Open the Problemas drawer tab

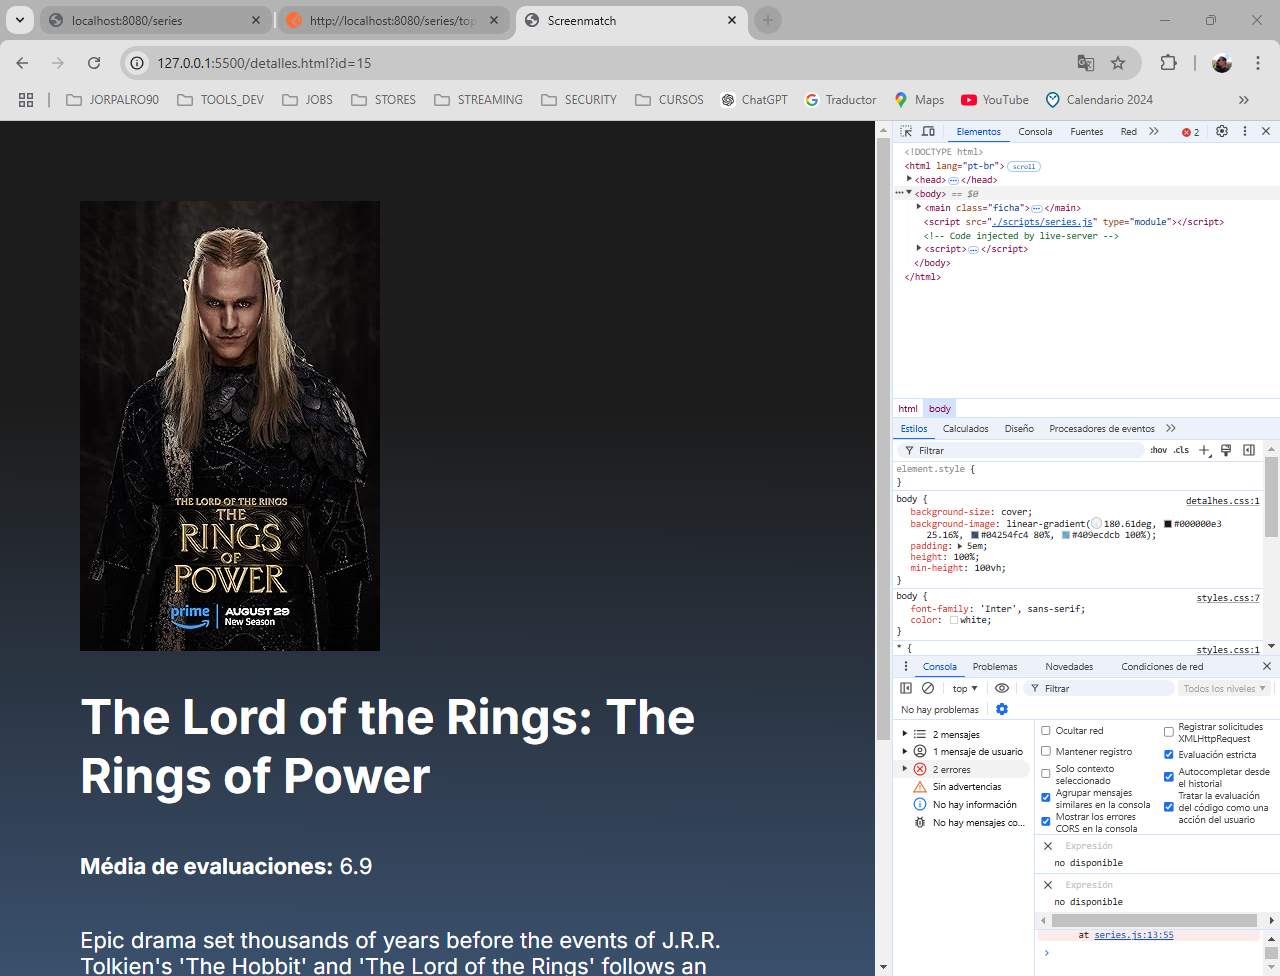coord(995,666)
